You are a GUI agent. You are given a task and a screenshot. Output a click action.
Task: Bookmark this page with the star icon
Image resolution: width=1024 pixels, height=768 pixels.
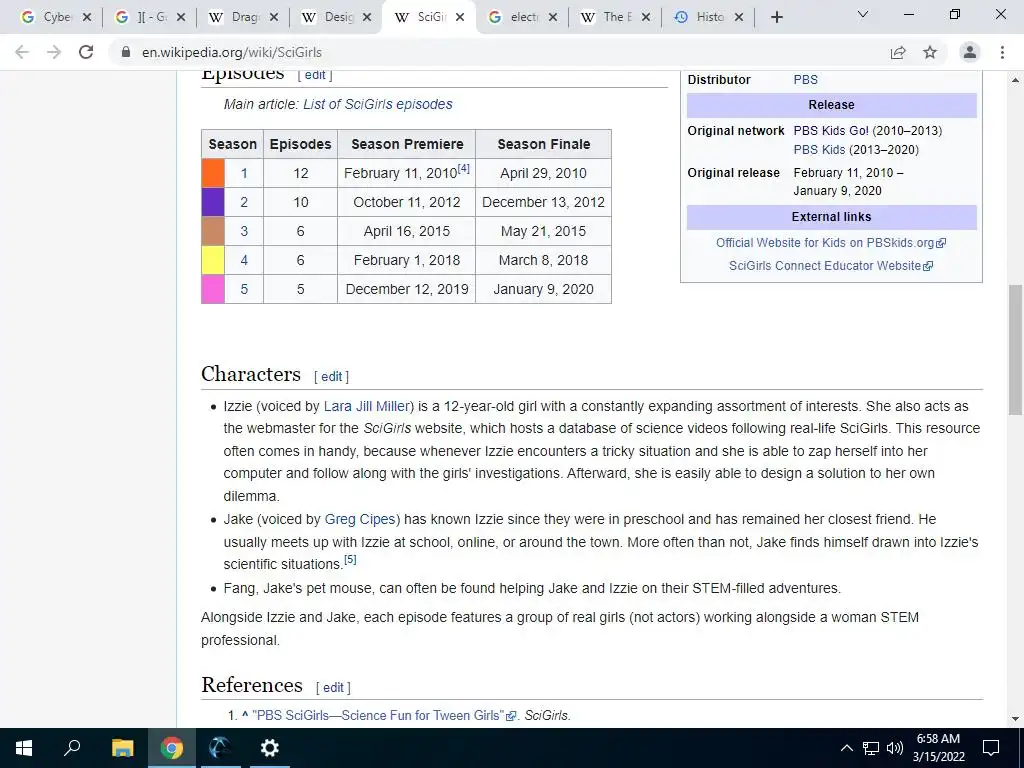point(930,52)
